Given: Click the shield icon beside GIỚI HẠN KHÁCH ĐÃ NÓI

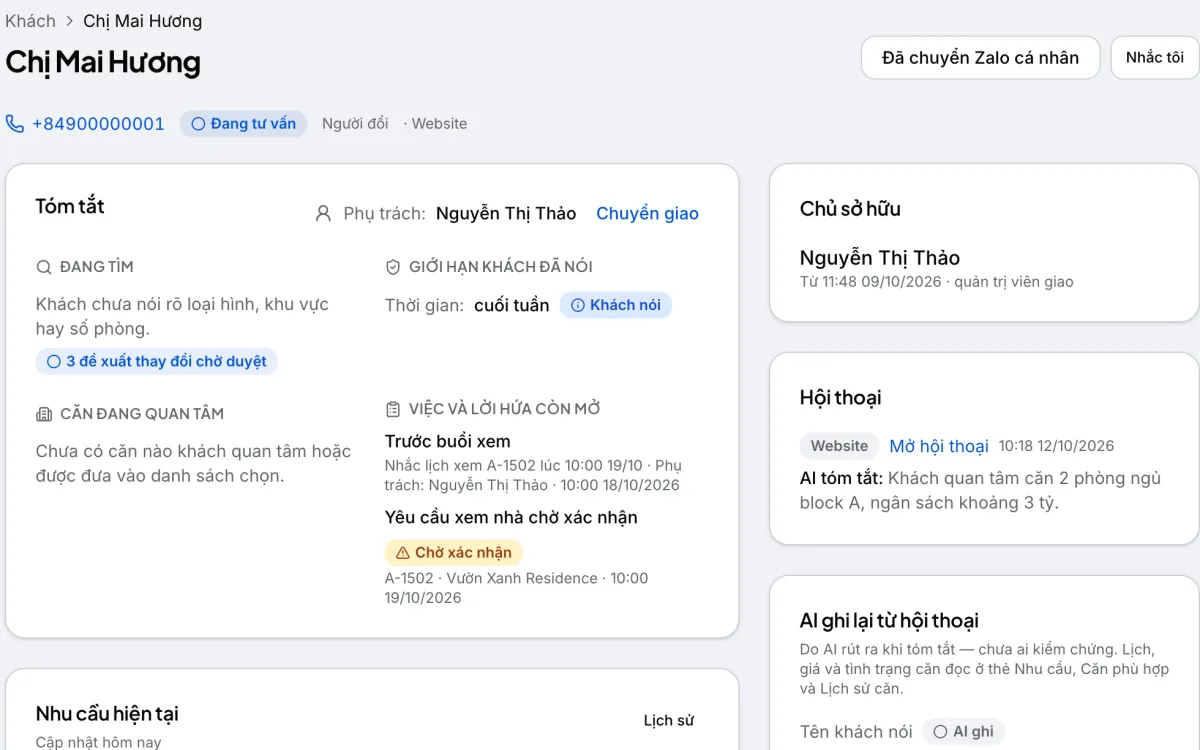Looking at the screenshot, I should tap(393, 267).
